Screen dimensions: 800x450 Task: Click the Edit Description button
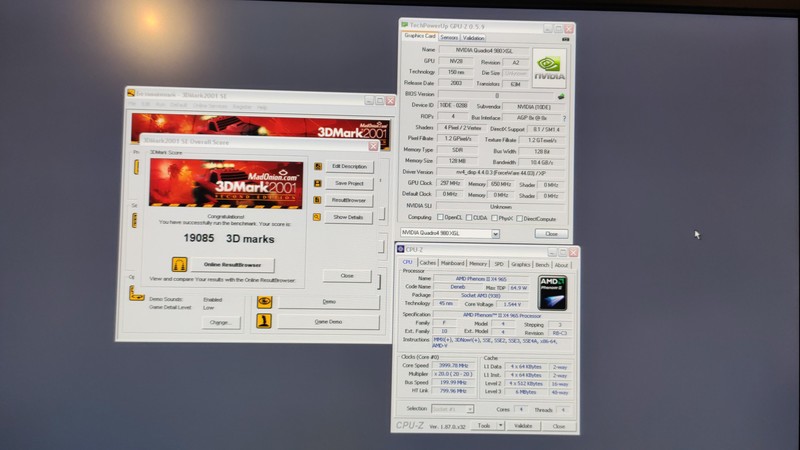[349, 166]
